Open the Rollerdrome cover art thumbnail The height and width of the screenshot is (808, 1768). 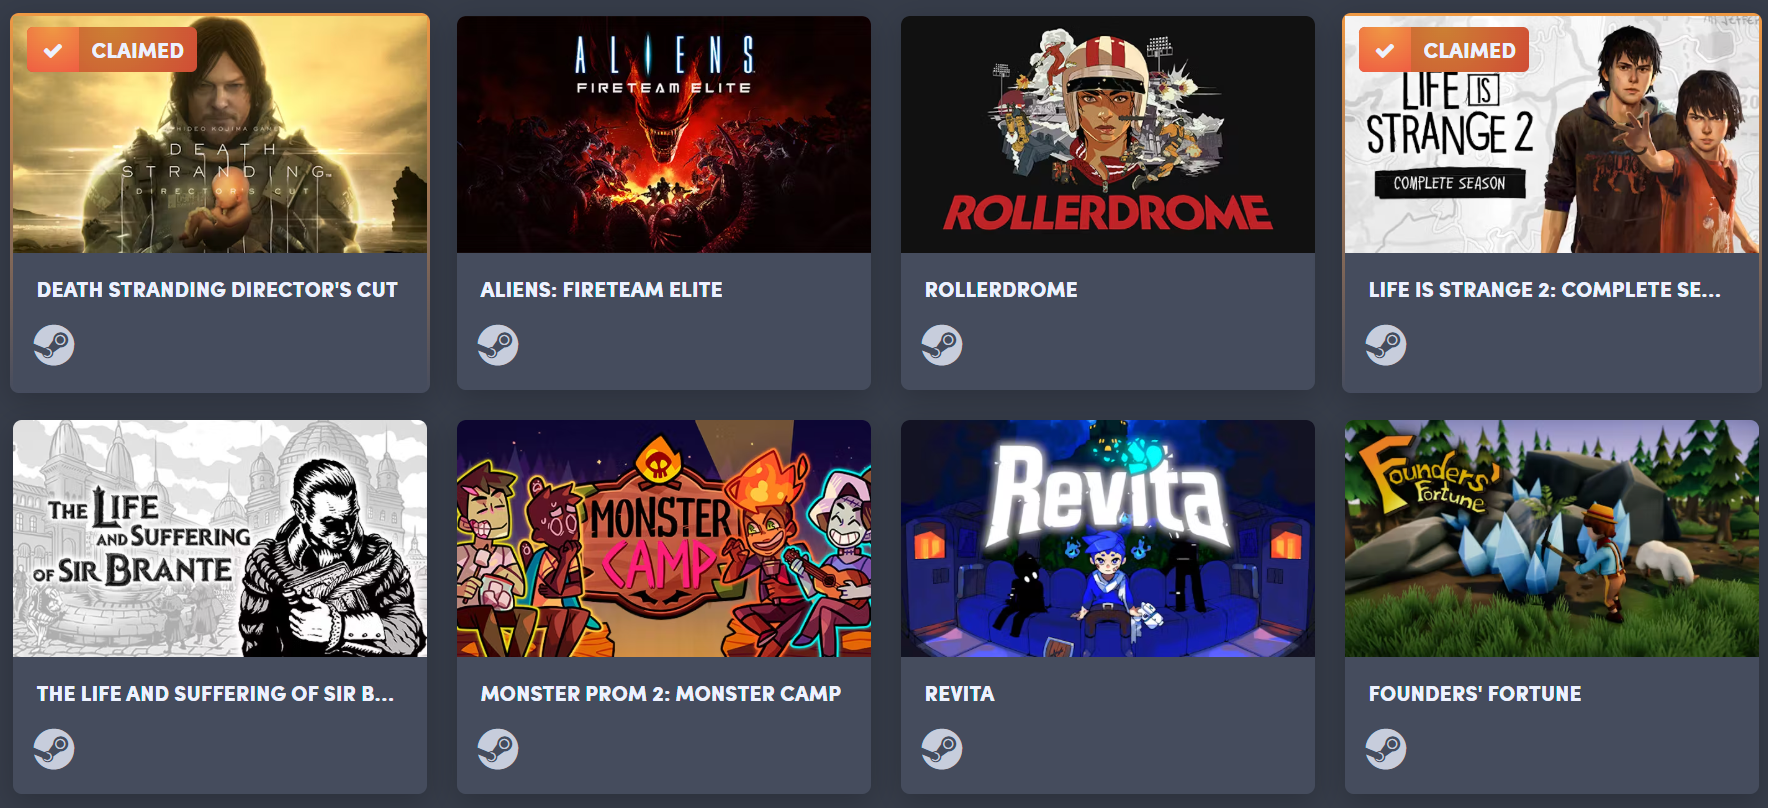coord(1108,134)
